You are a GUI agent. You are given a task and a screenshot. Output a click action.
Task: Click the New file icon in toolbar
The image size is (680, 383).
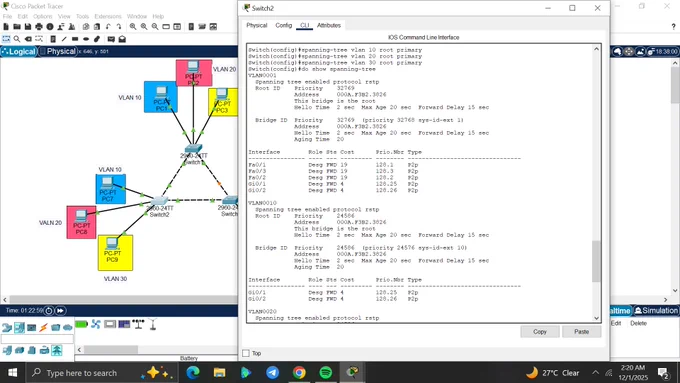pyautogui.click(x=6, y=27)
